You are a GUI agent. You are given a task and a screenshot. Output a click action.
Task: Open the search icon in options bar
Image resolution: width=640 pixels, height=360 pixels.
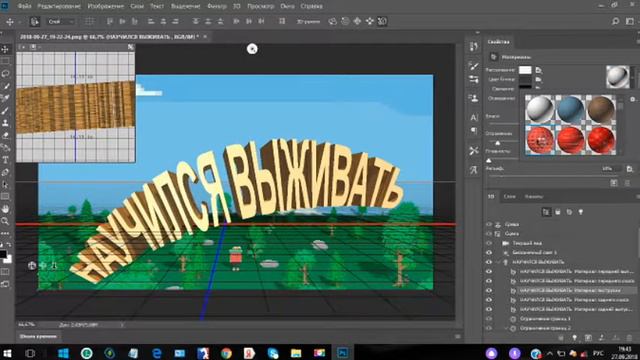coord(615,21)
